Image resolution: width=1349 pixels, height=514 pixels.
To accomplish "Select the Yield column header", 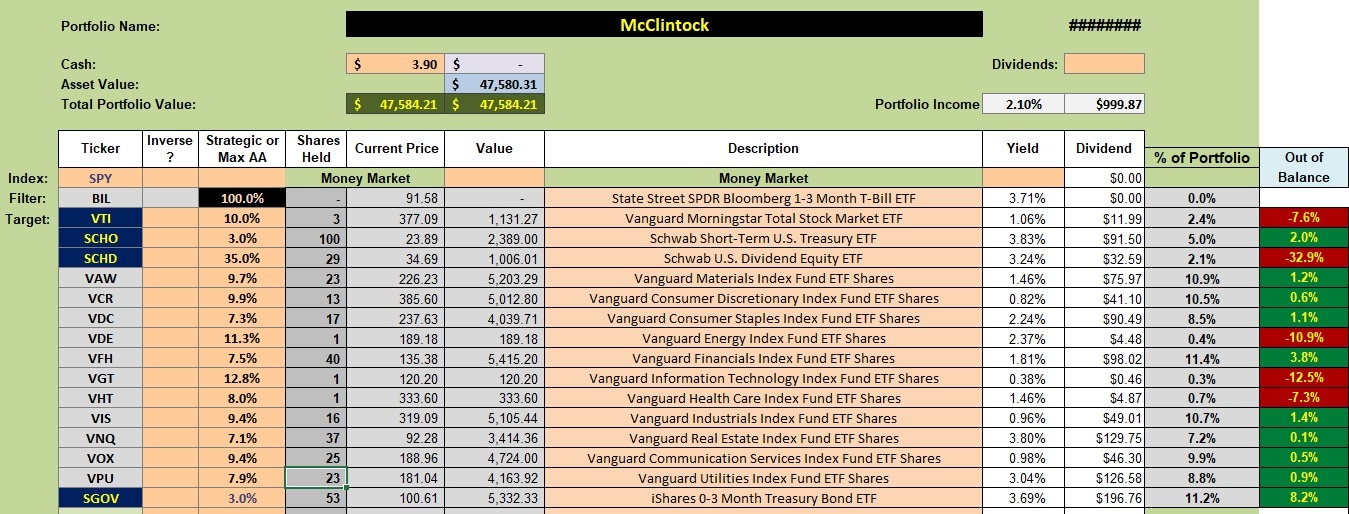I will click(1023, 148).
